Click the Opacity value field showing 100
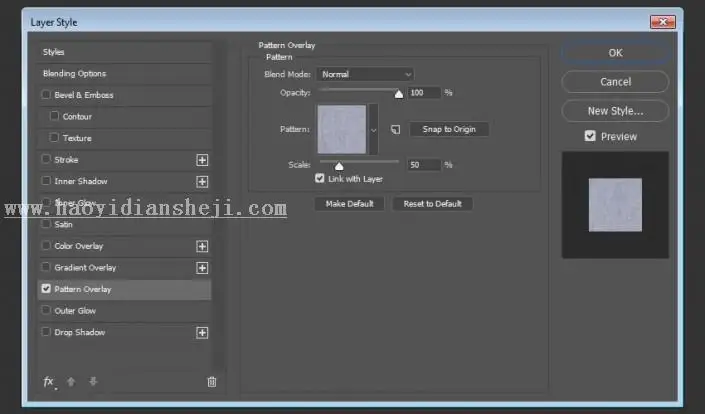The image size is (705, 414). 424,93
